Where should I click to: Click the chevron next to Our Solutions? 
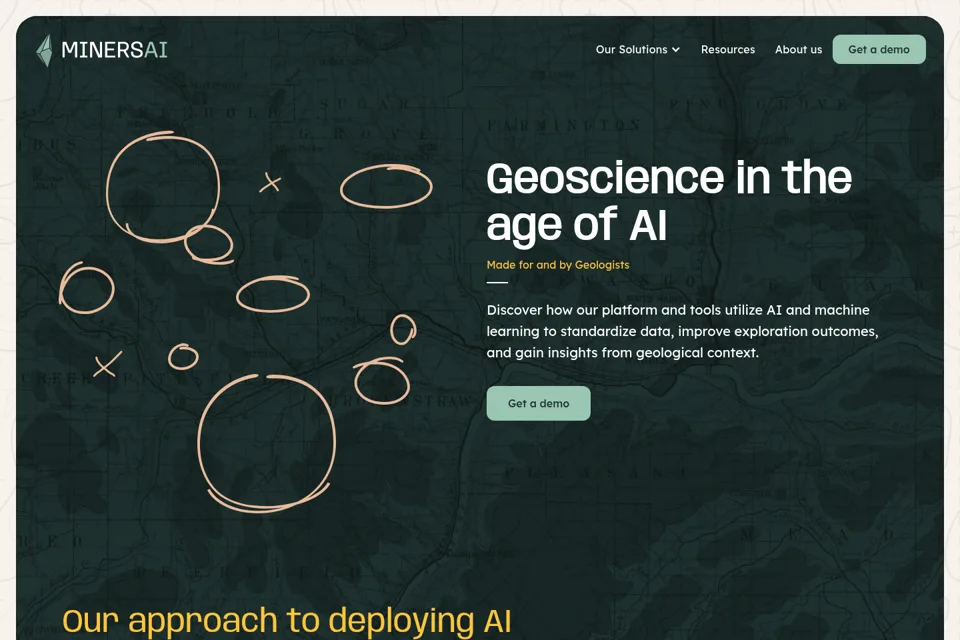[x=676, y=50]
